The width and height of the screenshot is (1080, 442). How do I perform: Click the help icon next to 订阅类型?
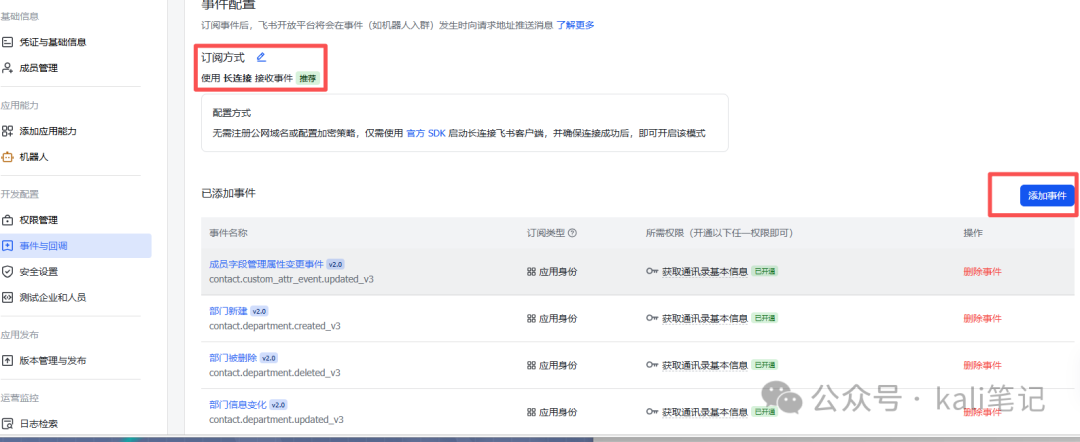pos(572,233)
